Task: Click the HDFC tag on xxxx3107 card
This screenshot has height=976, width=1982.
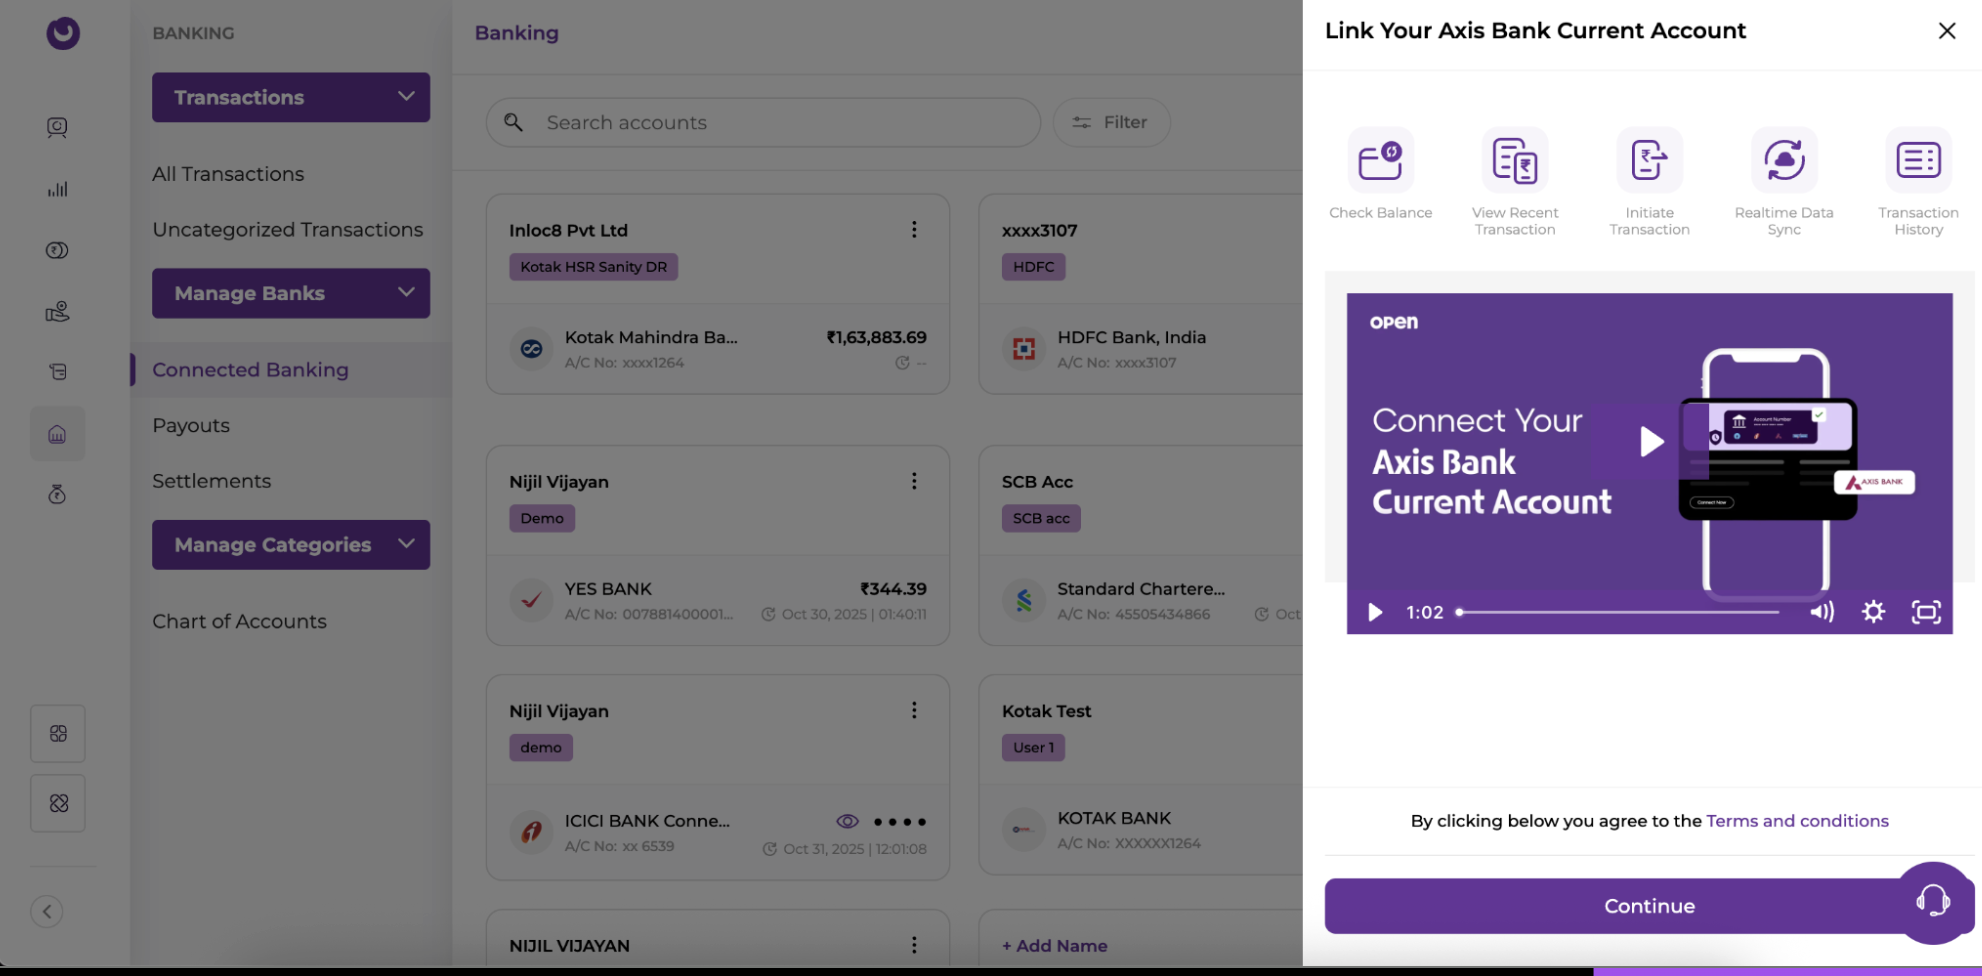Action: pyautogui.click(x=1034, y=267)
